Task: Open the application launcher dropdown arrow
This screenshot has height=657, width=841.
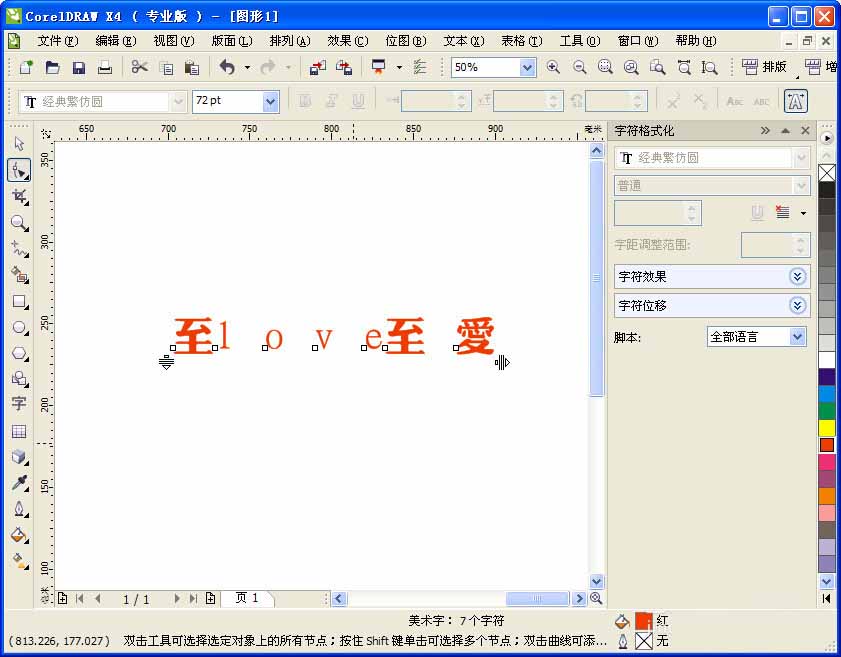Action: 399,68
